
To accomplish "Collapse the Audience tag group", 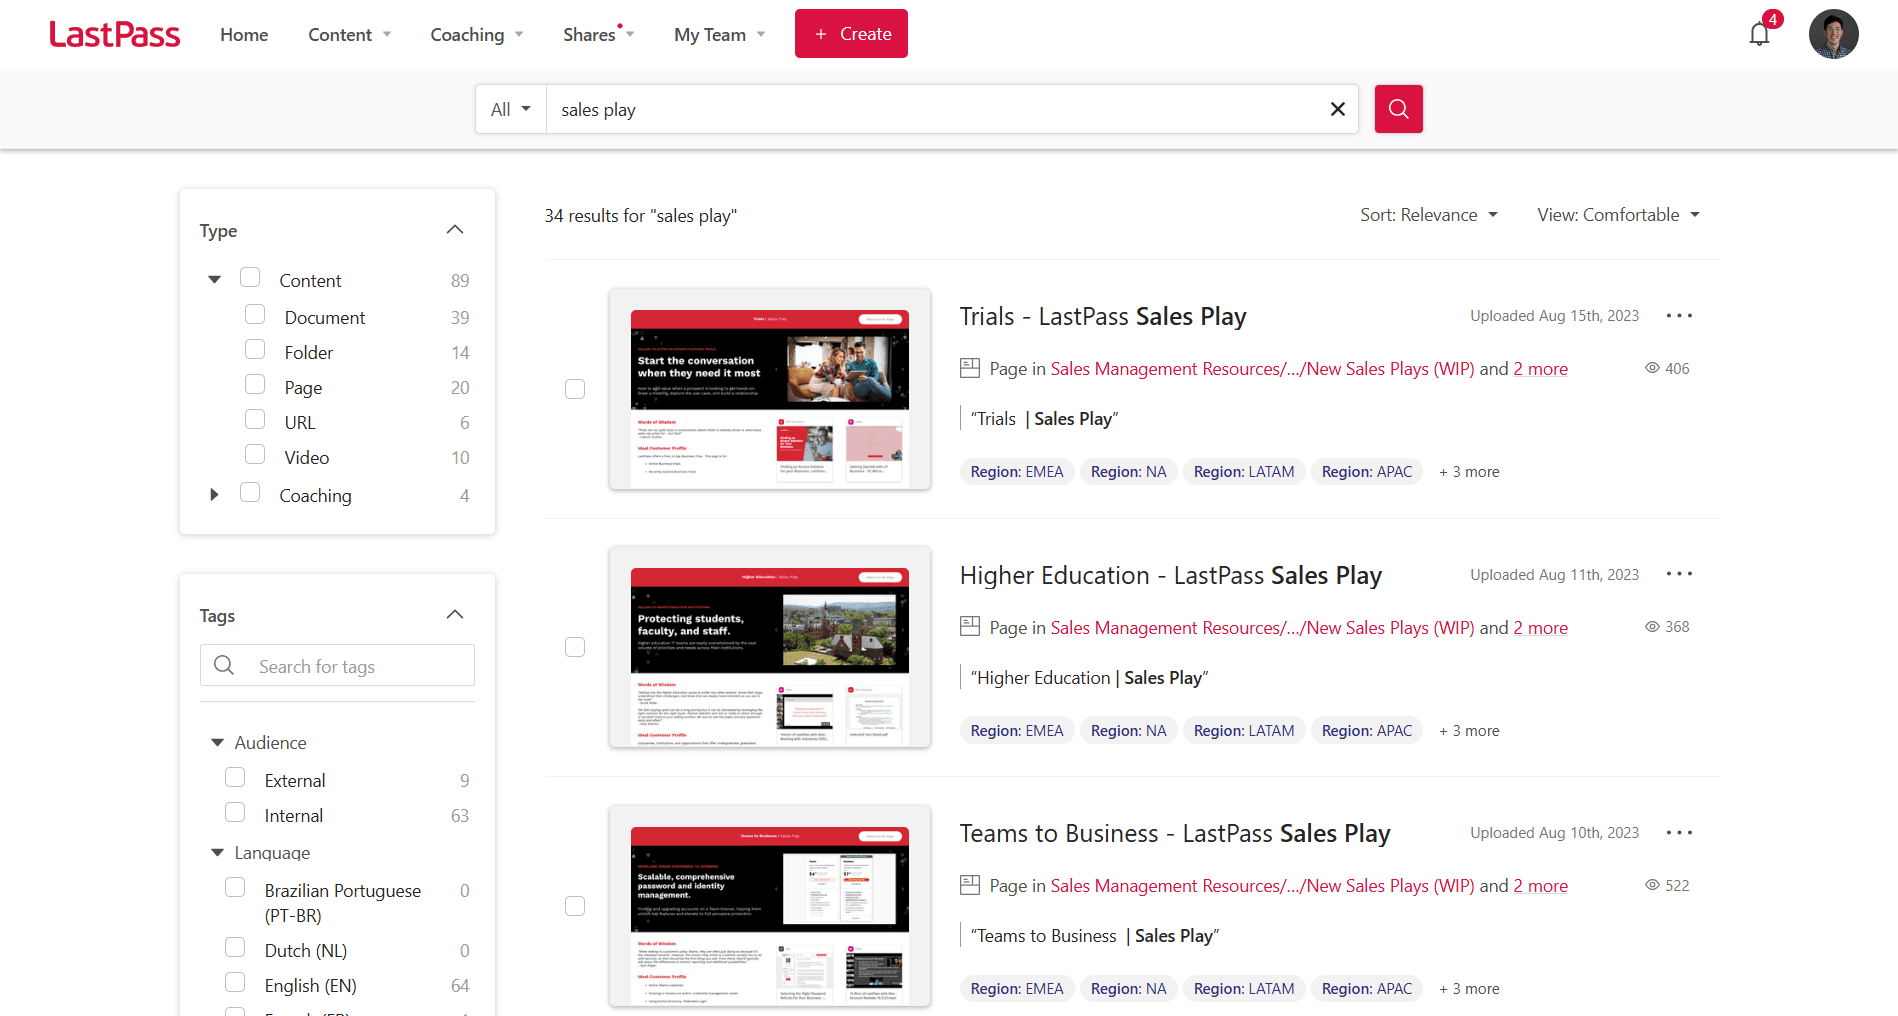I will tap(217, 742).
